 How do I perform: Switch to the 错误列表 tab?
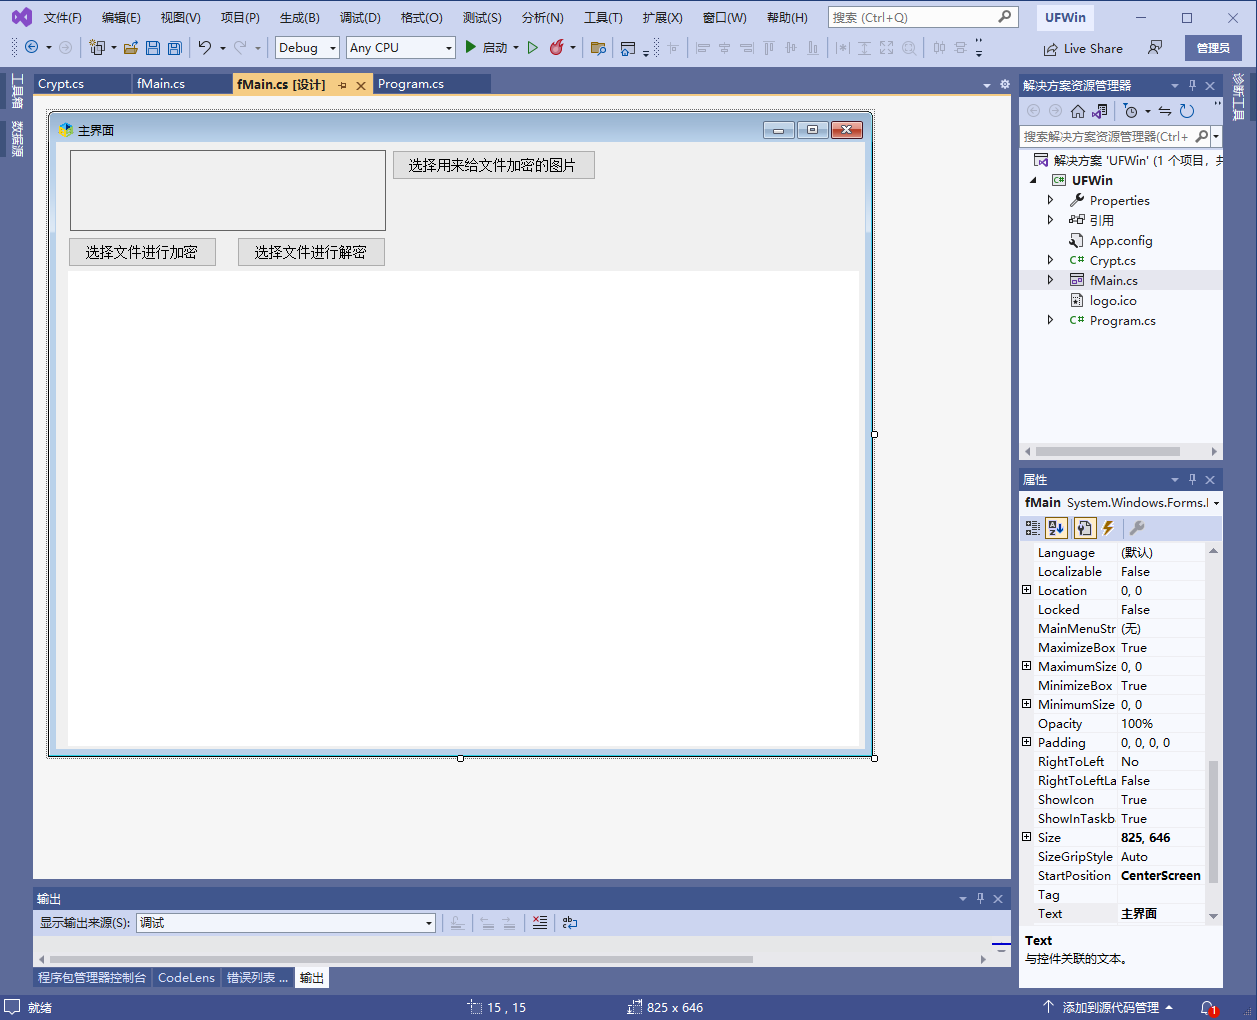pyautogui.click(x=257, y=977)
